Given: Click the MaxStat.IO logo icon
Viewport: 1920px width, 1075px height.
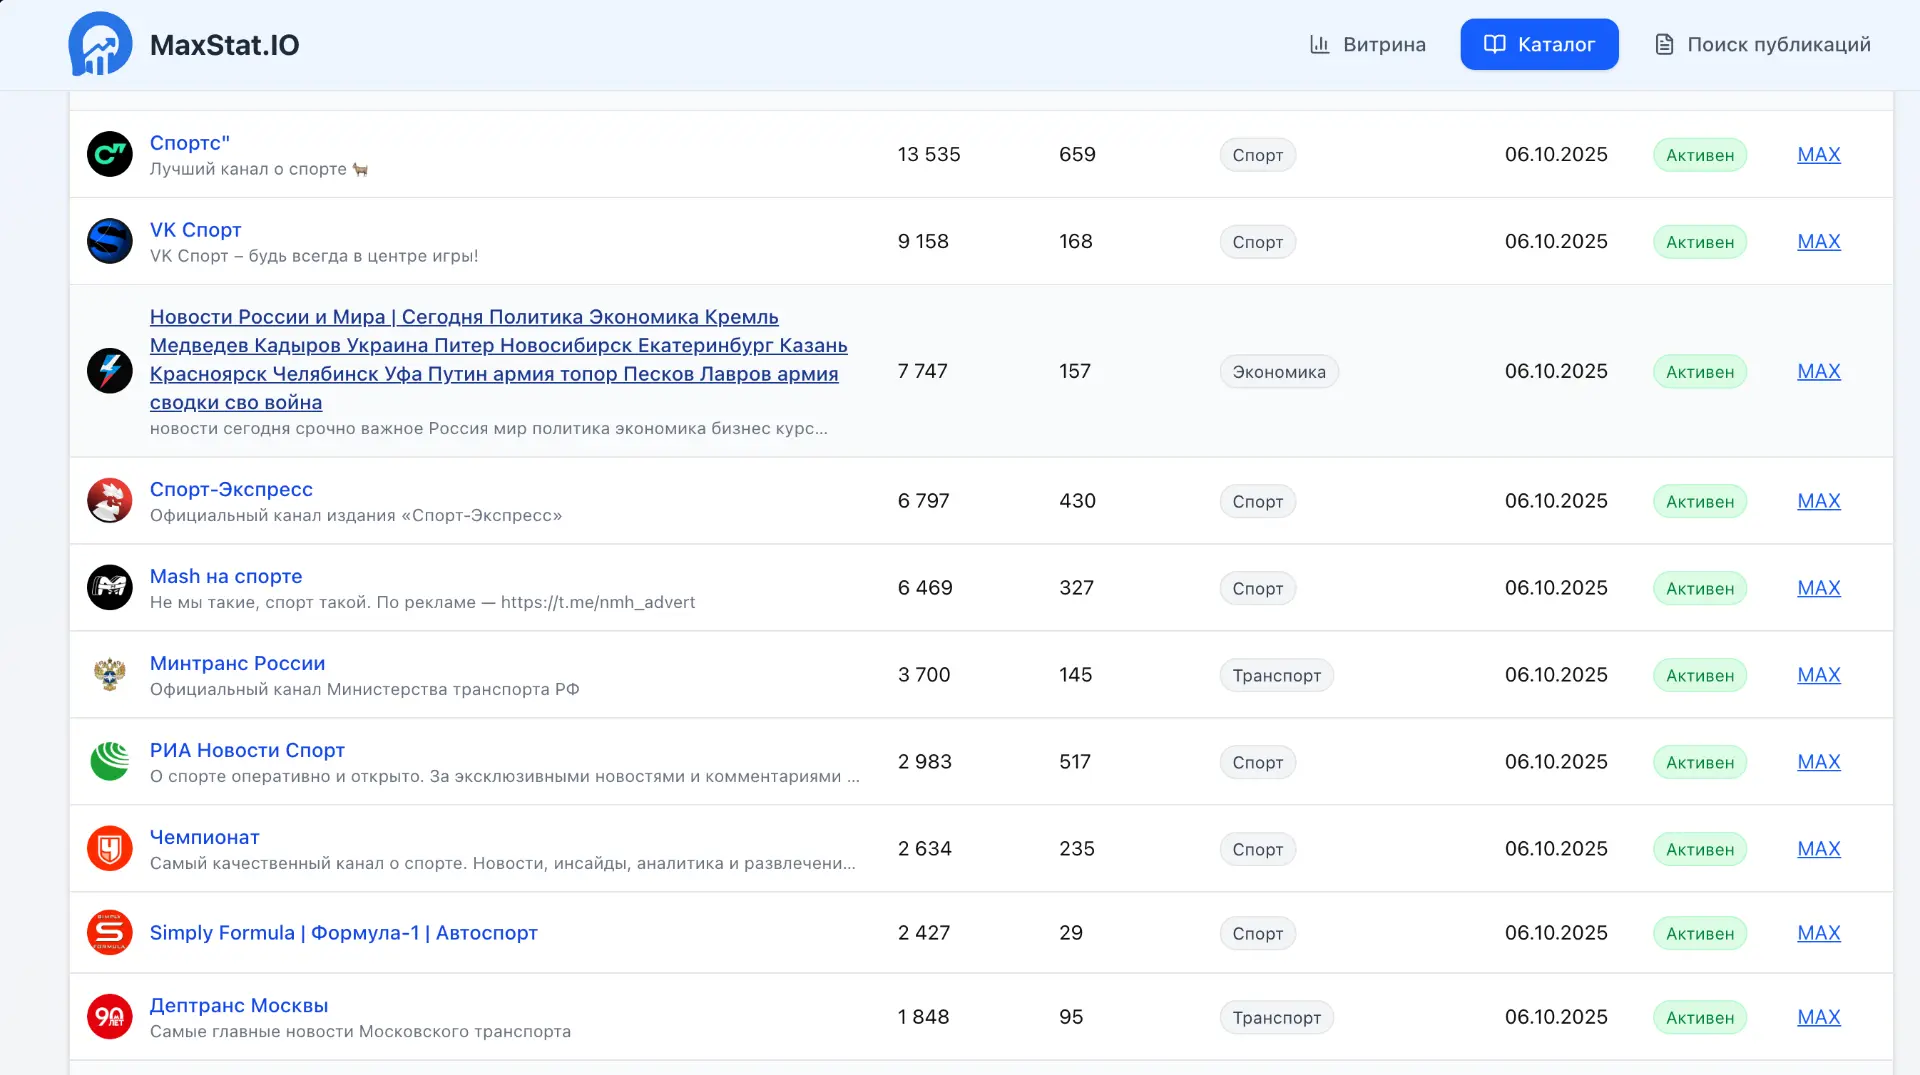Looking at the screenshot, I should pyautogui.click(x=100, y=44).
